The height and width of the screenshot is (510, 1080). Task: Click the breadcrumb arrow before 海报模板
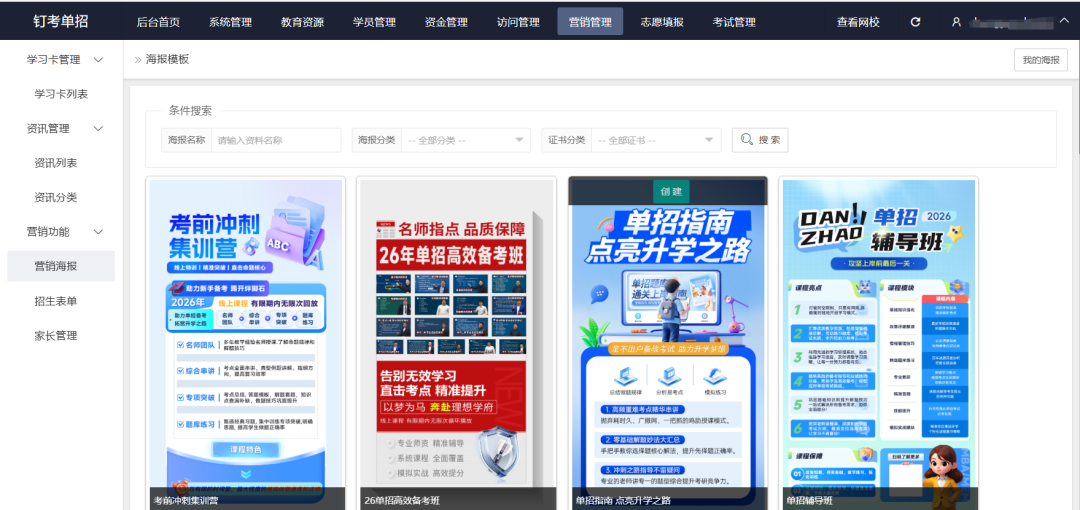coord(138,60)
